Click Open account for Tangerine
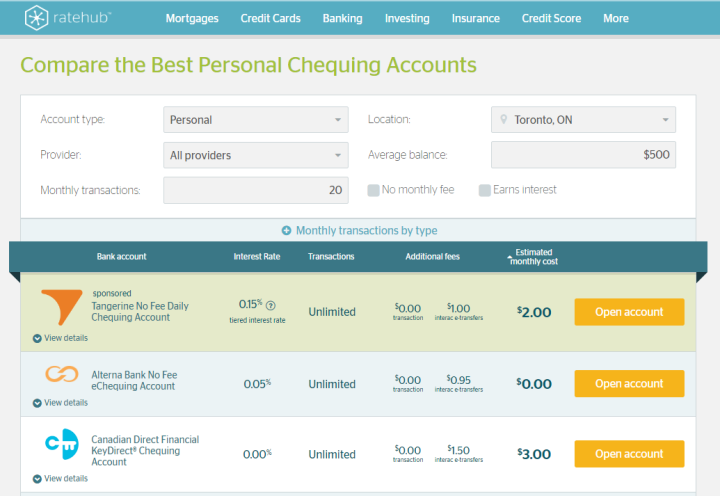 coord(629,312)
